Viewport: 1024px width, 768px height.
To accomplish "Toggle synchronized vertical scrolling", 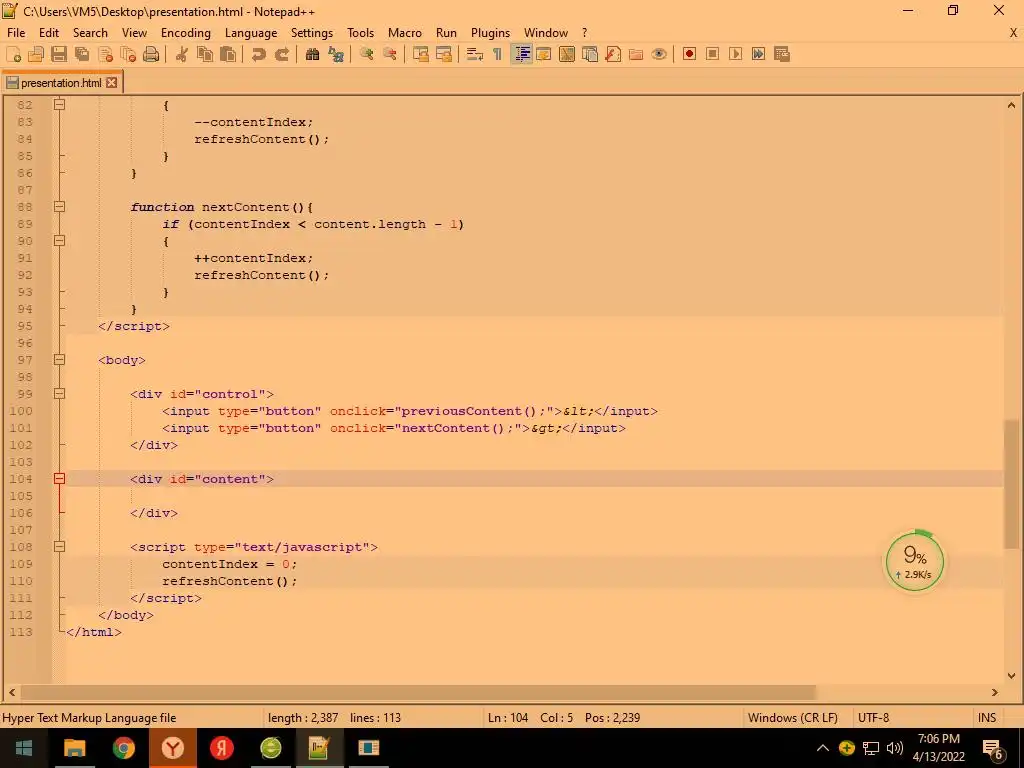I will pos(421,54).
